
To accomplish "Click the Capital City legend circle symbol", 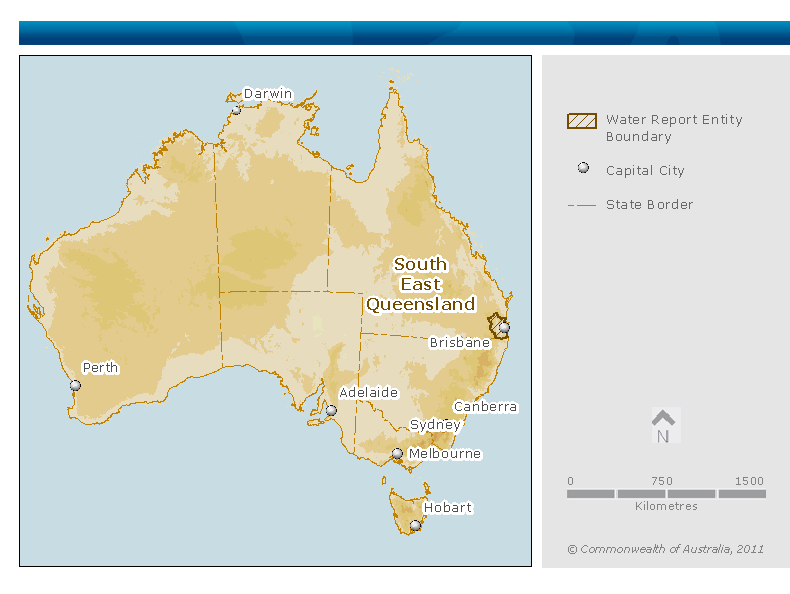I will [583, 168].
